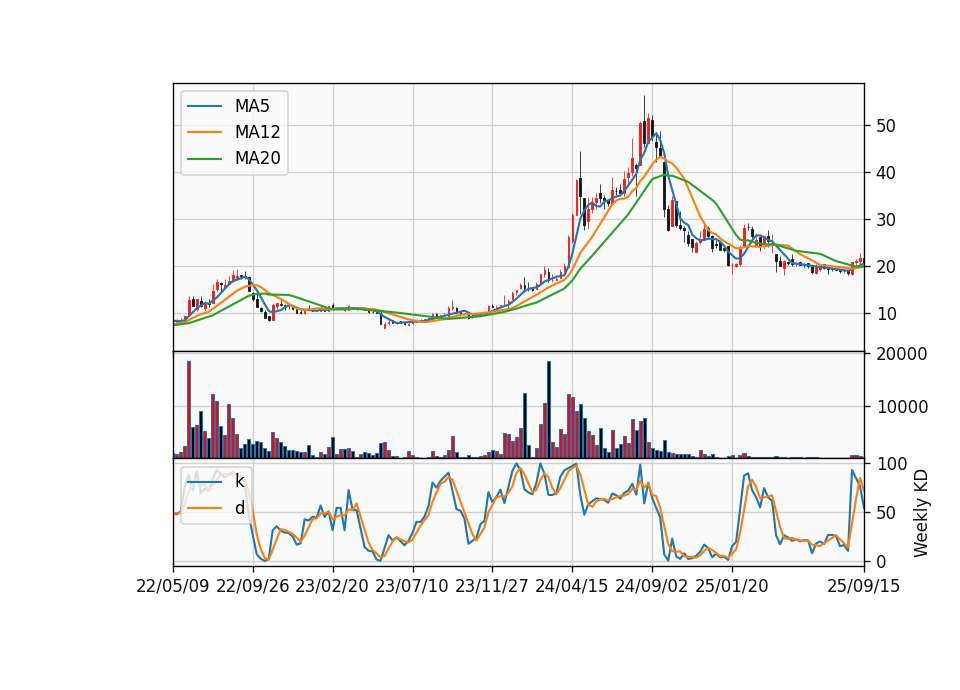Click the 24/09/02 date label

point(651,586)
